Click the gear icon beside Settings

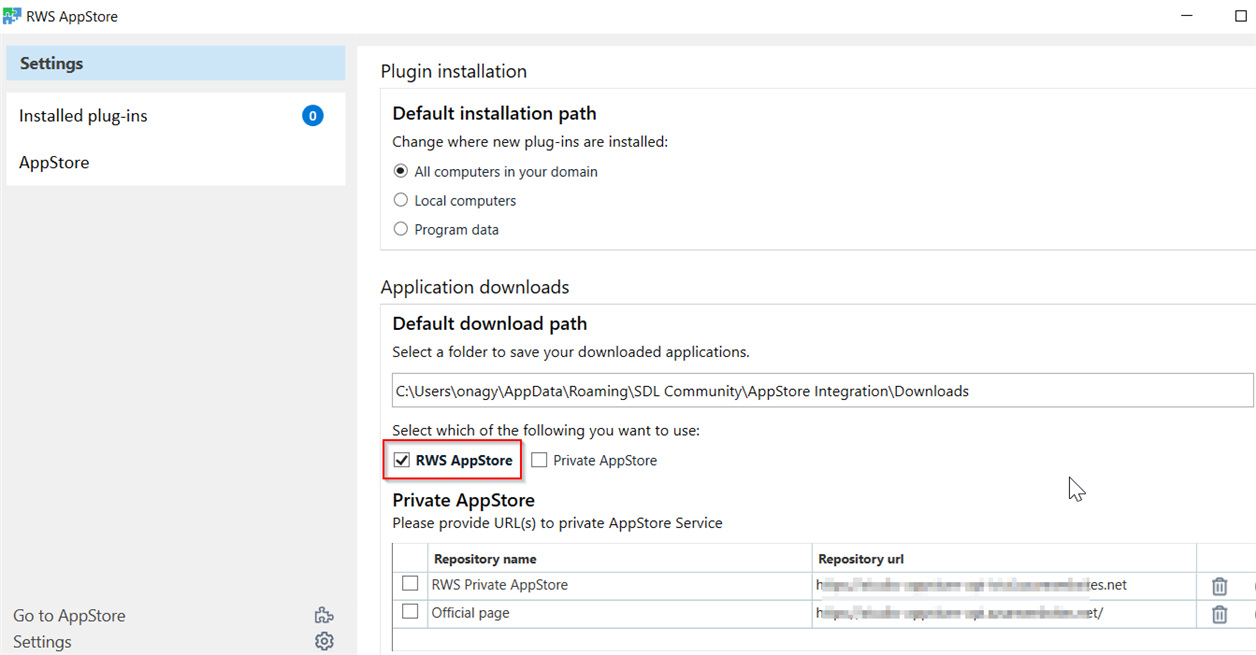(x=324, y=641)
